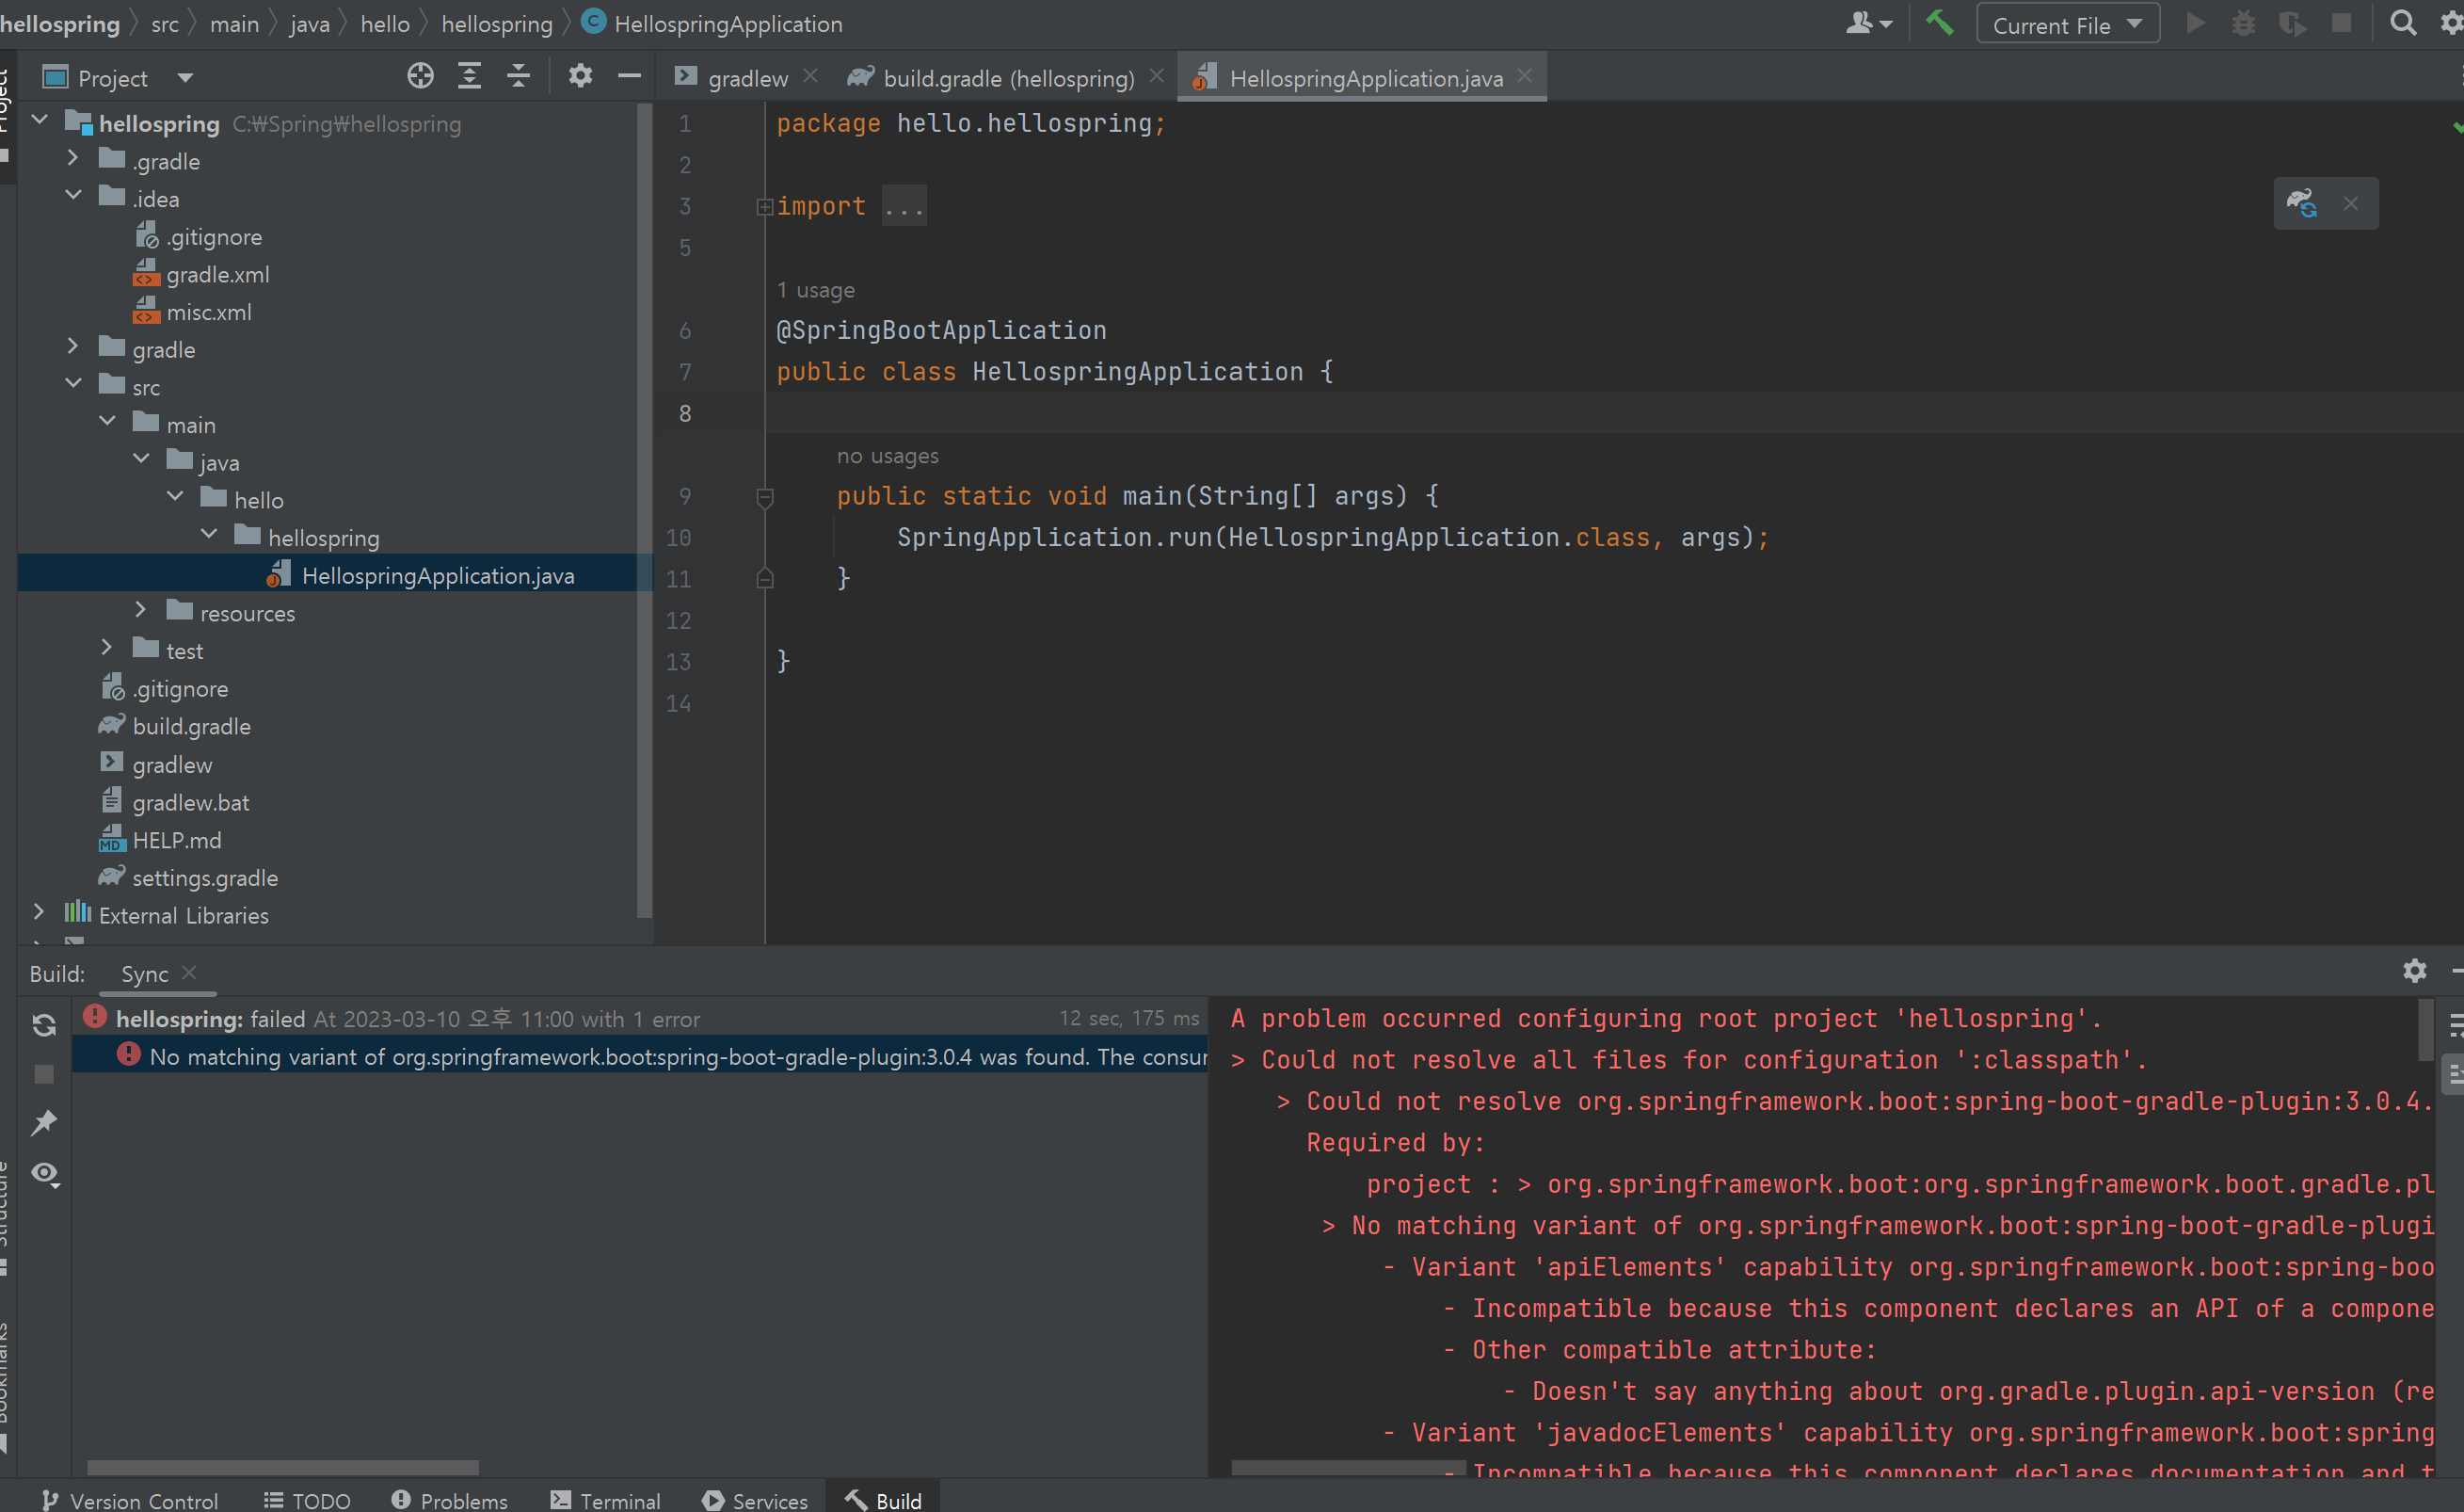Open TODO tool window

pyautogui.click(x=307, y=1499)
